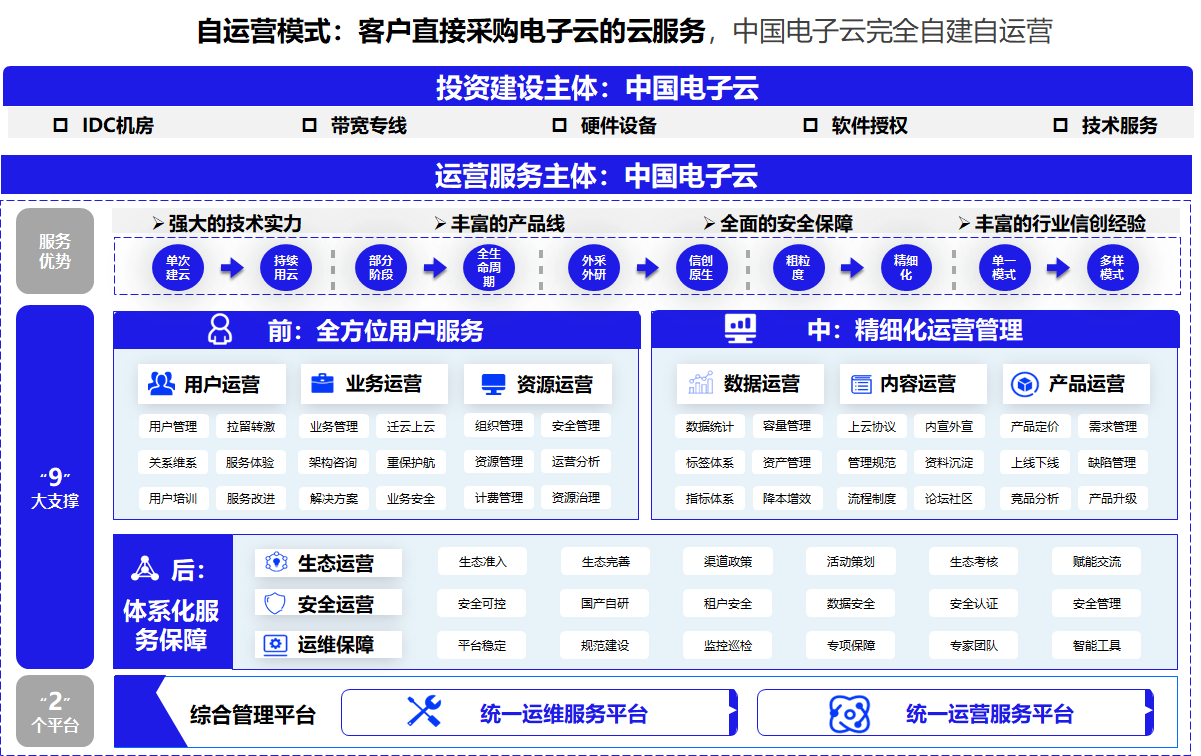The height and width of the screenshot is (756, 1201).
Task: Select the 安全运营 shield icon
Action: tap(275, 603)
